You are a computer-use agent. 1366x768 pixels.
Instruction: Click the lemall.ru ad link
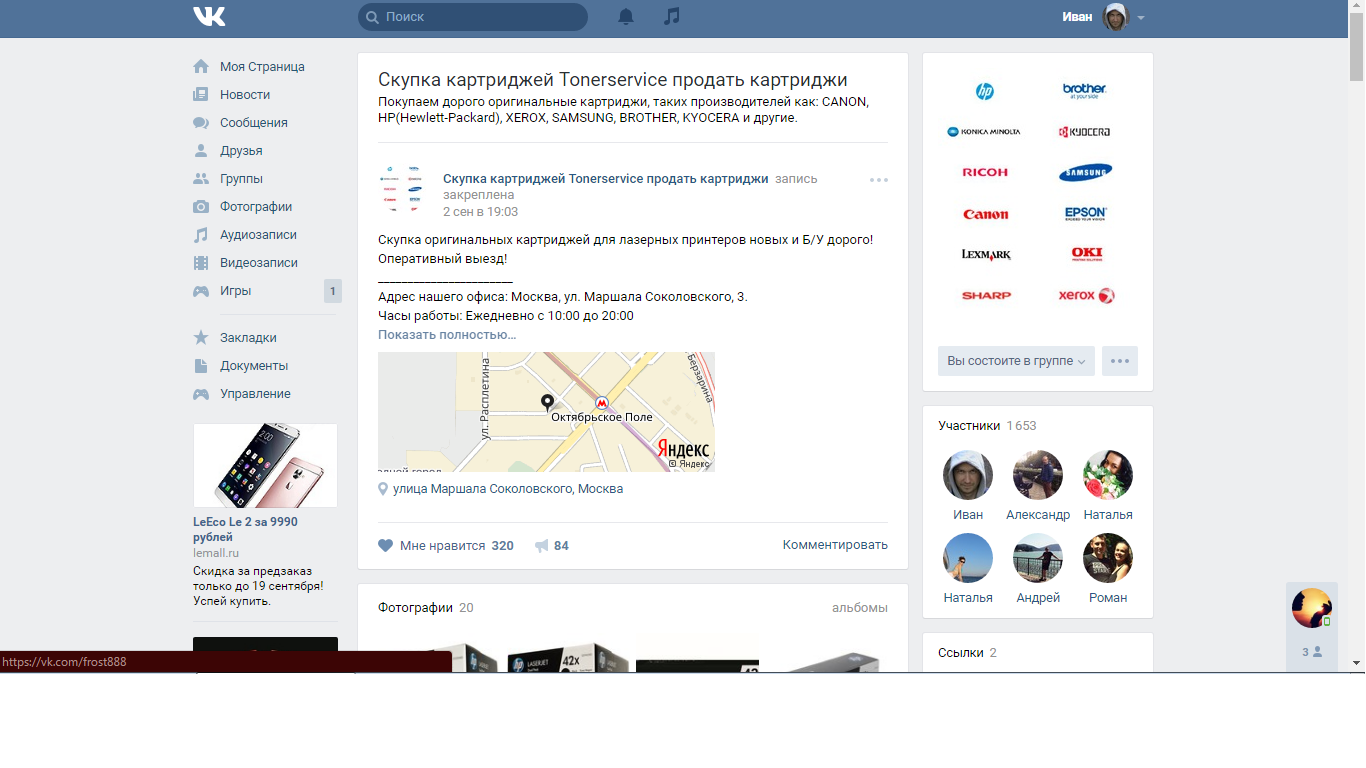coord(216,553)
